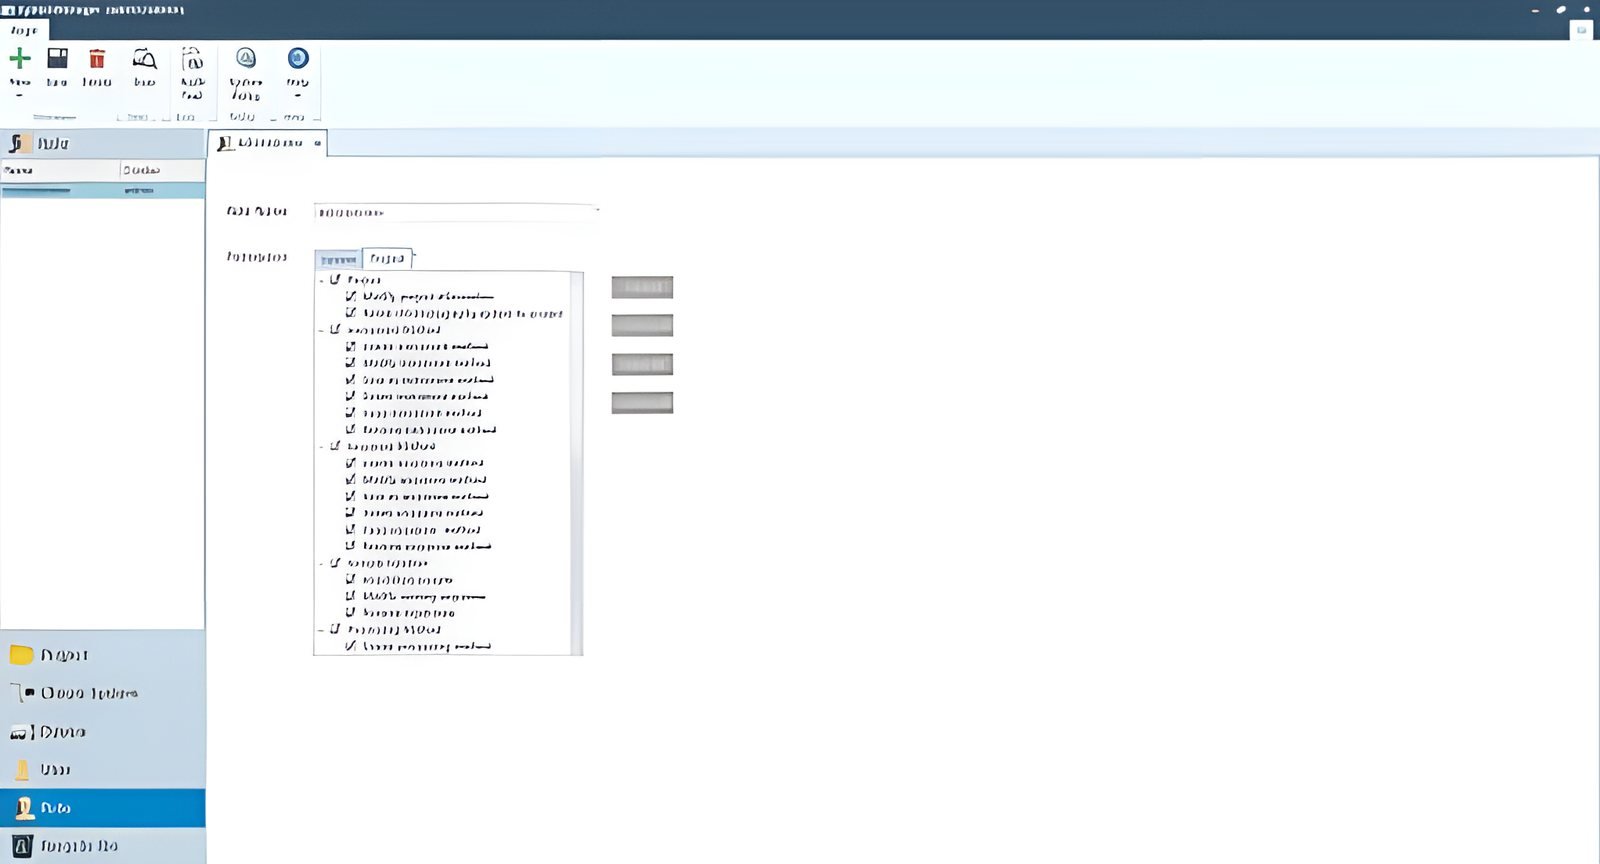Collapse the third tree group
1600x864 pixels.
click(x=321, y=447)
